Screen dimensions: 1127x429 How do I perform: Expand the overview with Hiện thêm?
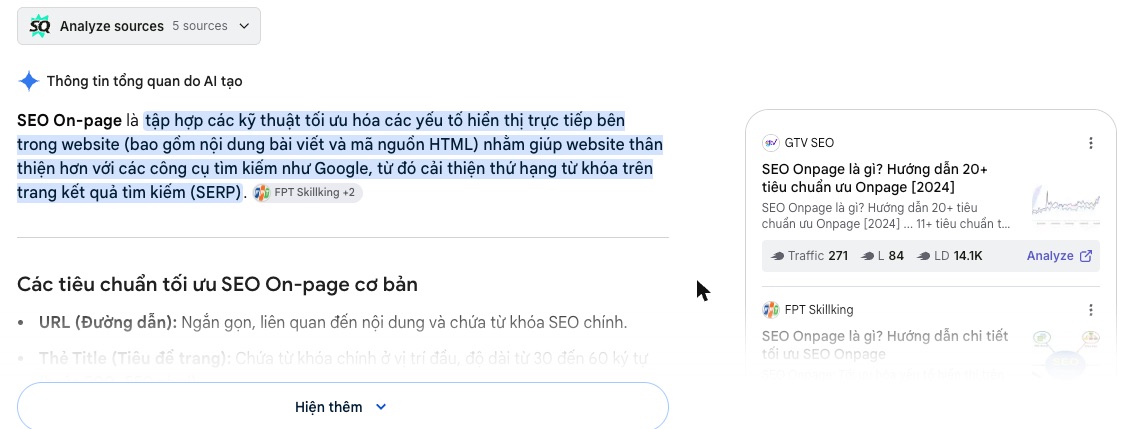[x=343, y=407]
